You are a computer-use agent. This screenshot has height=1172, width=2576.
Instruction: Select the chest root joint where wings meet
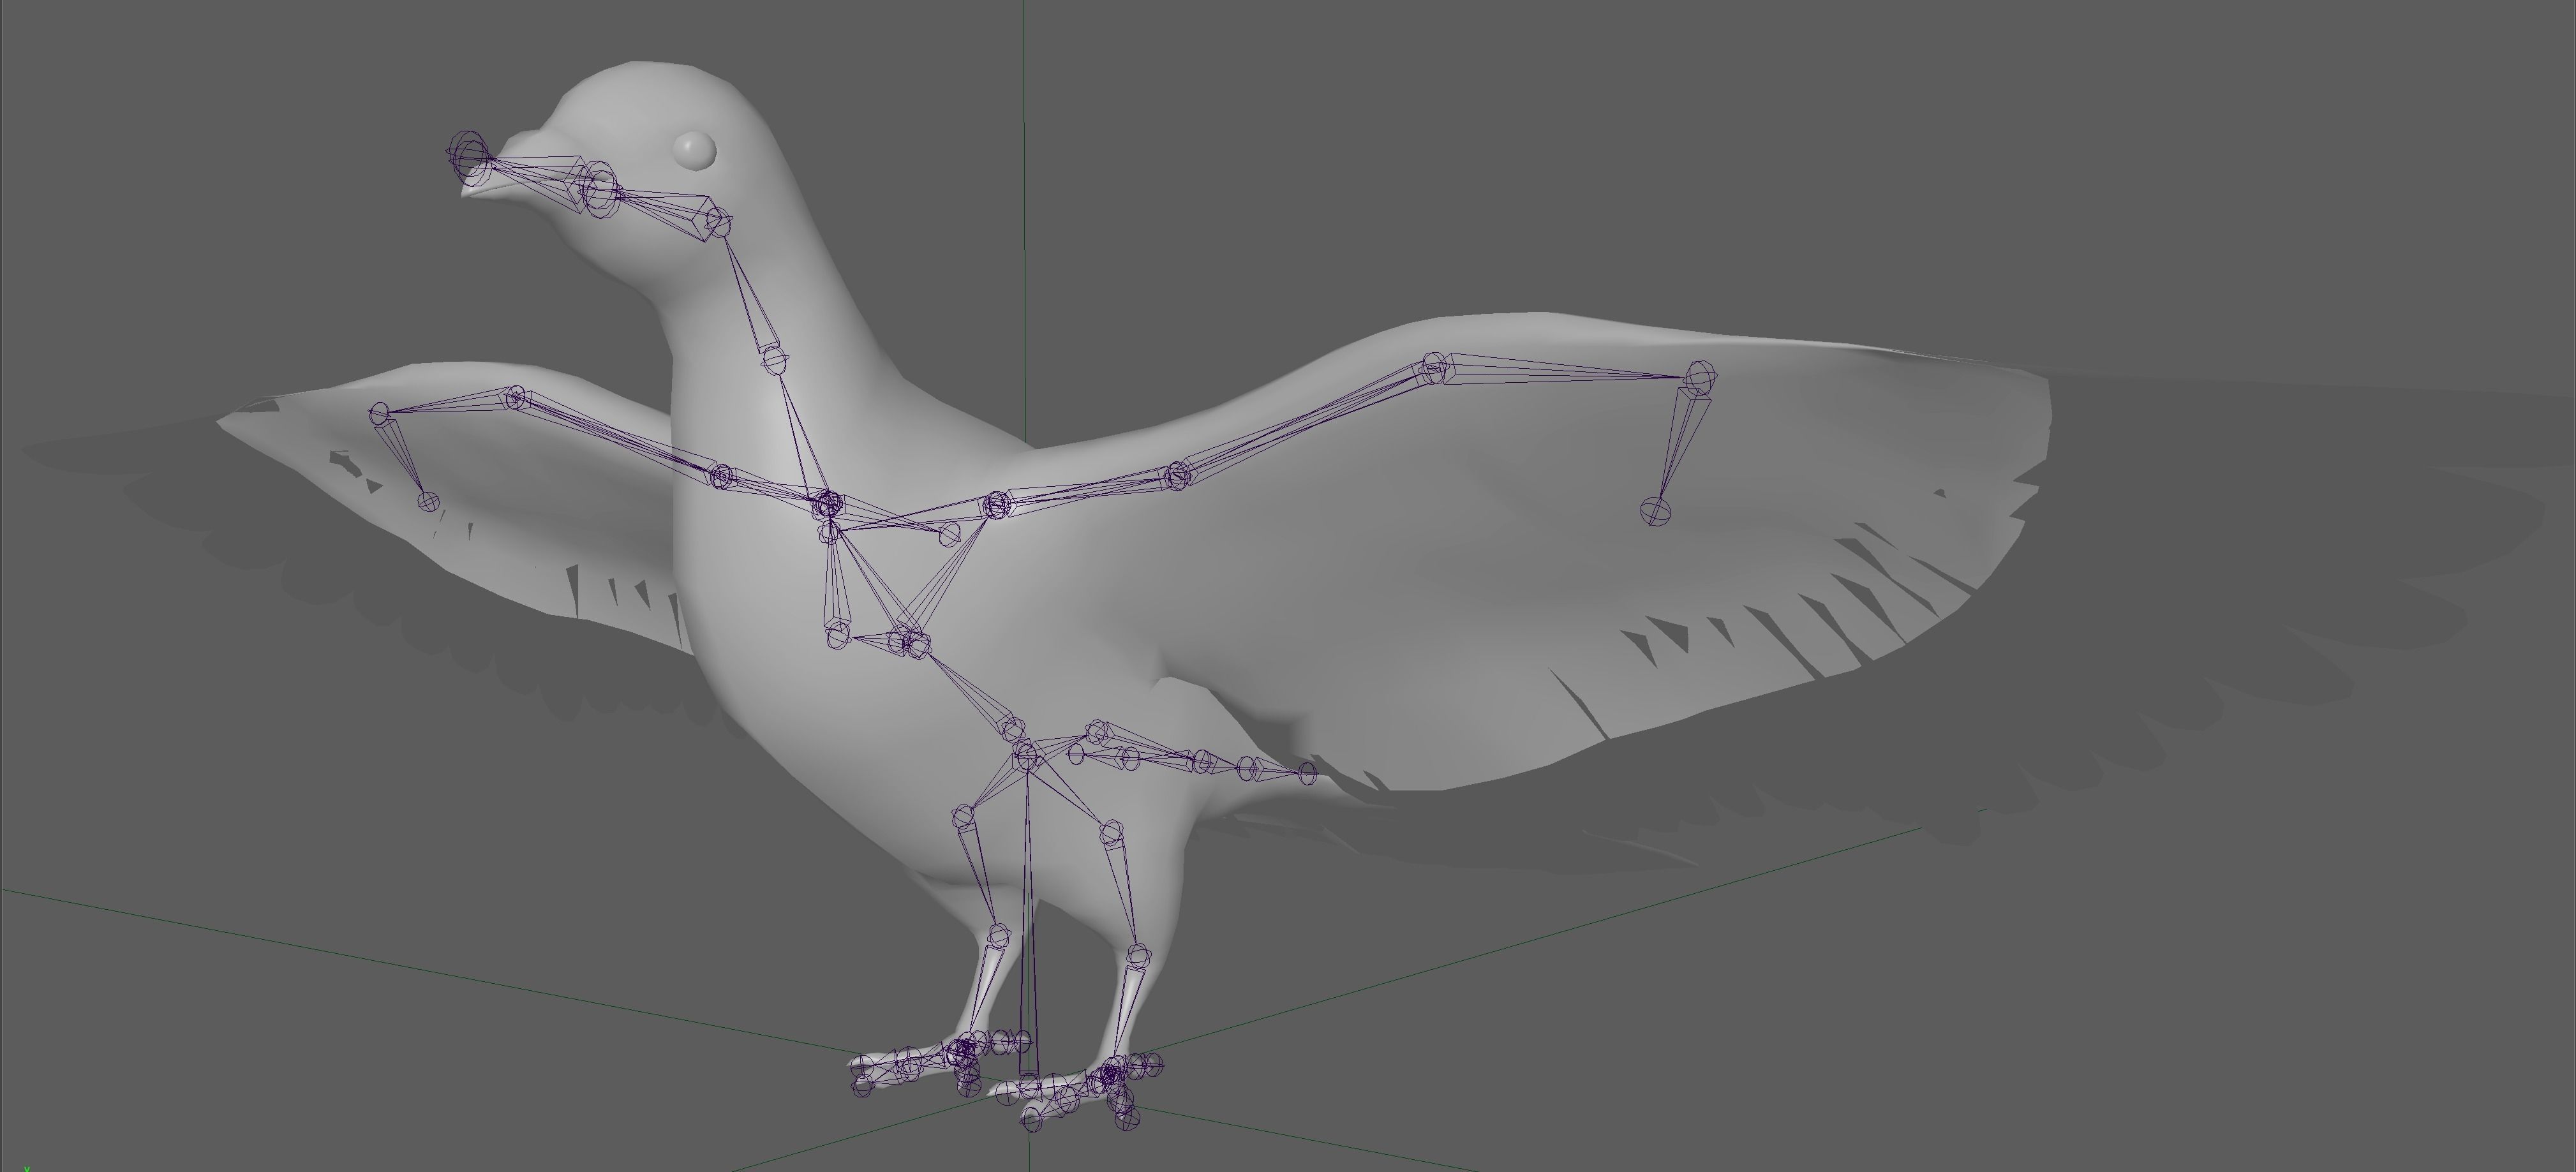tap(827, 504)
